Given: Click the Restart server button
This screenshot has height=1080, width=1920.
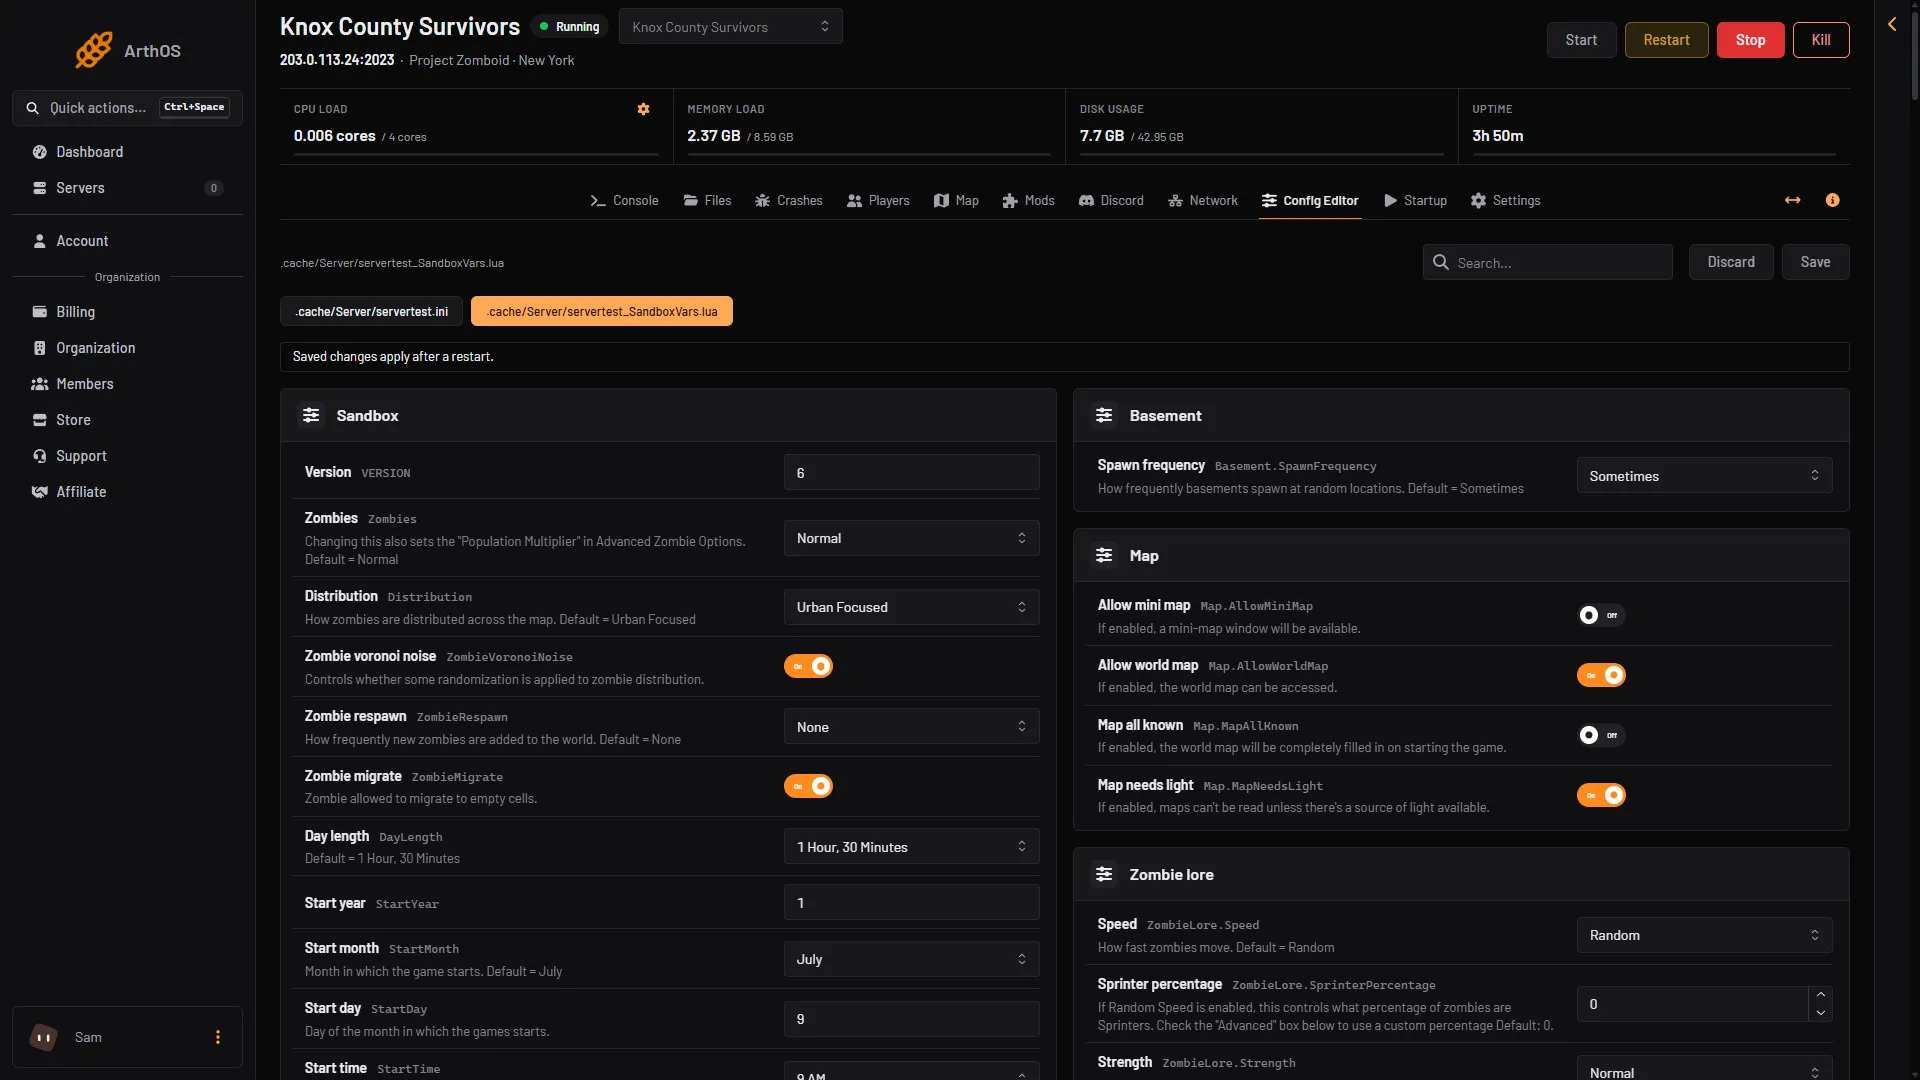Looking at the screenshot, I should pos(1666,40).
